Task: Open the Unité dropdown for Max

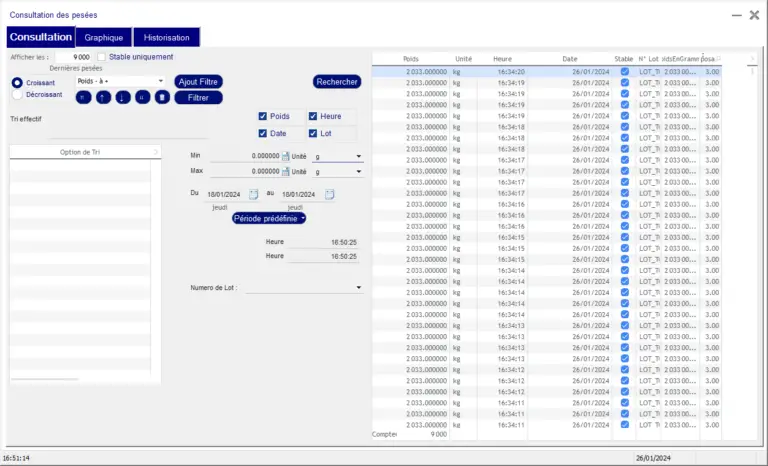Action: (x=338, y=172)
